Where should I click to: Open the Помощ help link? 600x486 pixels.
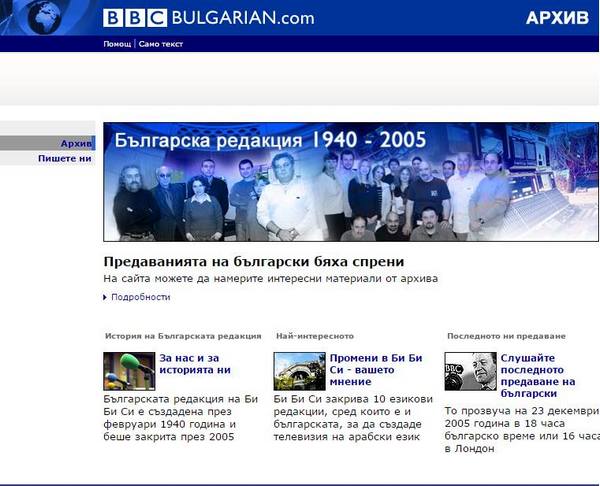pyautogui.click(x=117, y=44)
